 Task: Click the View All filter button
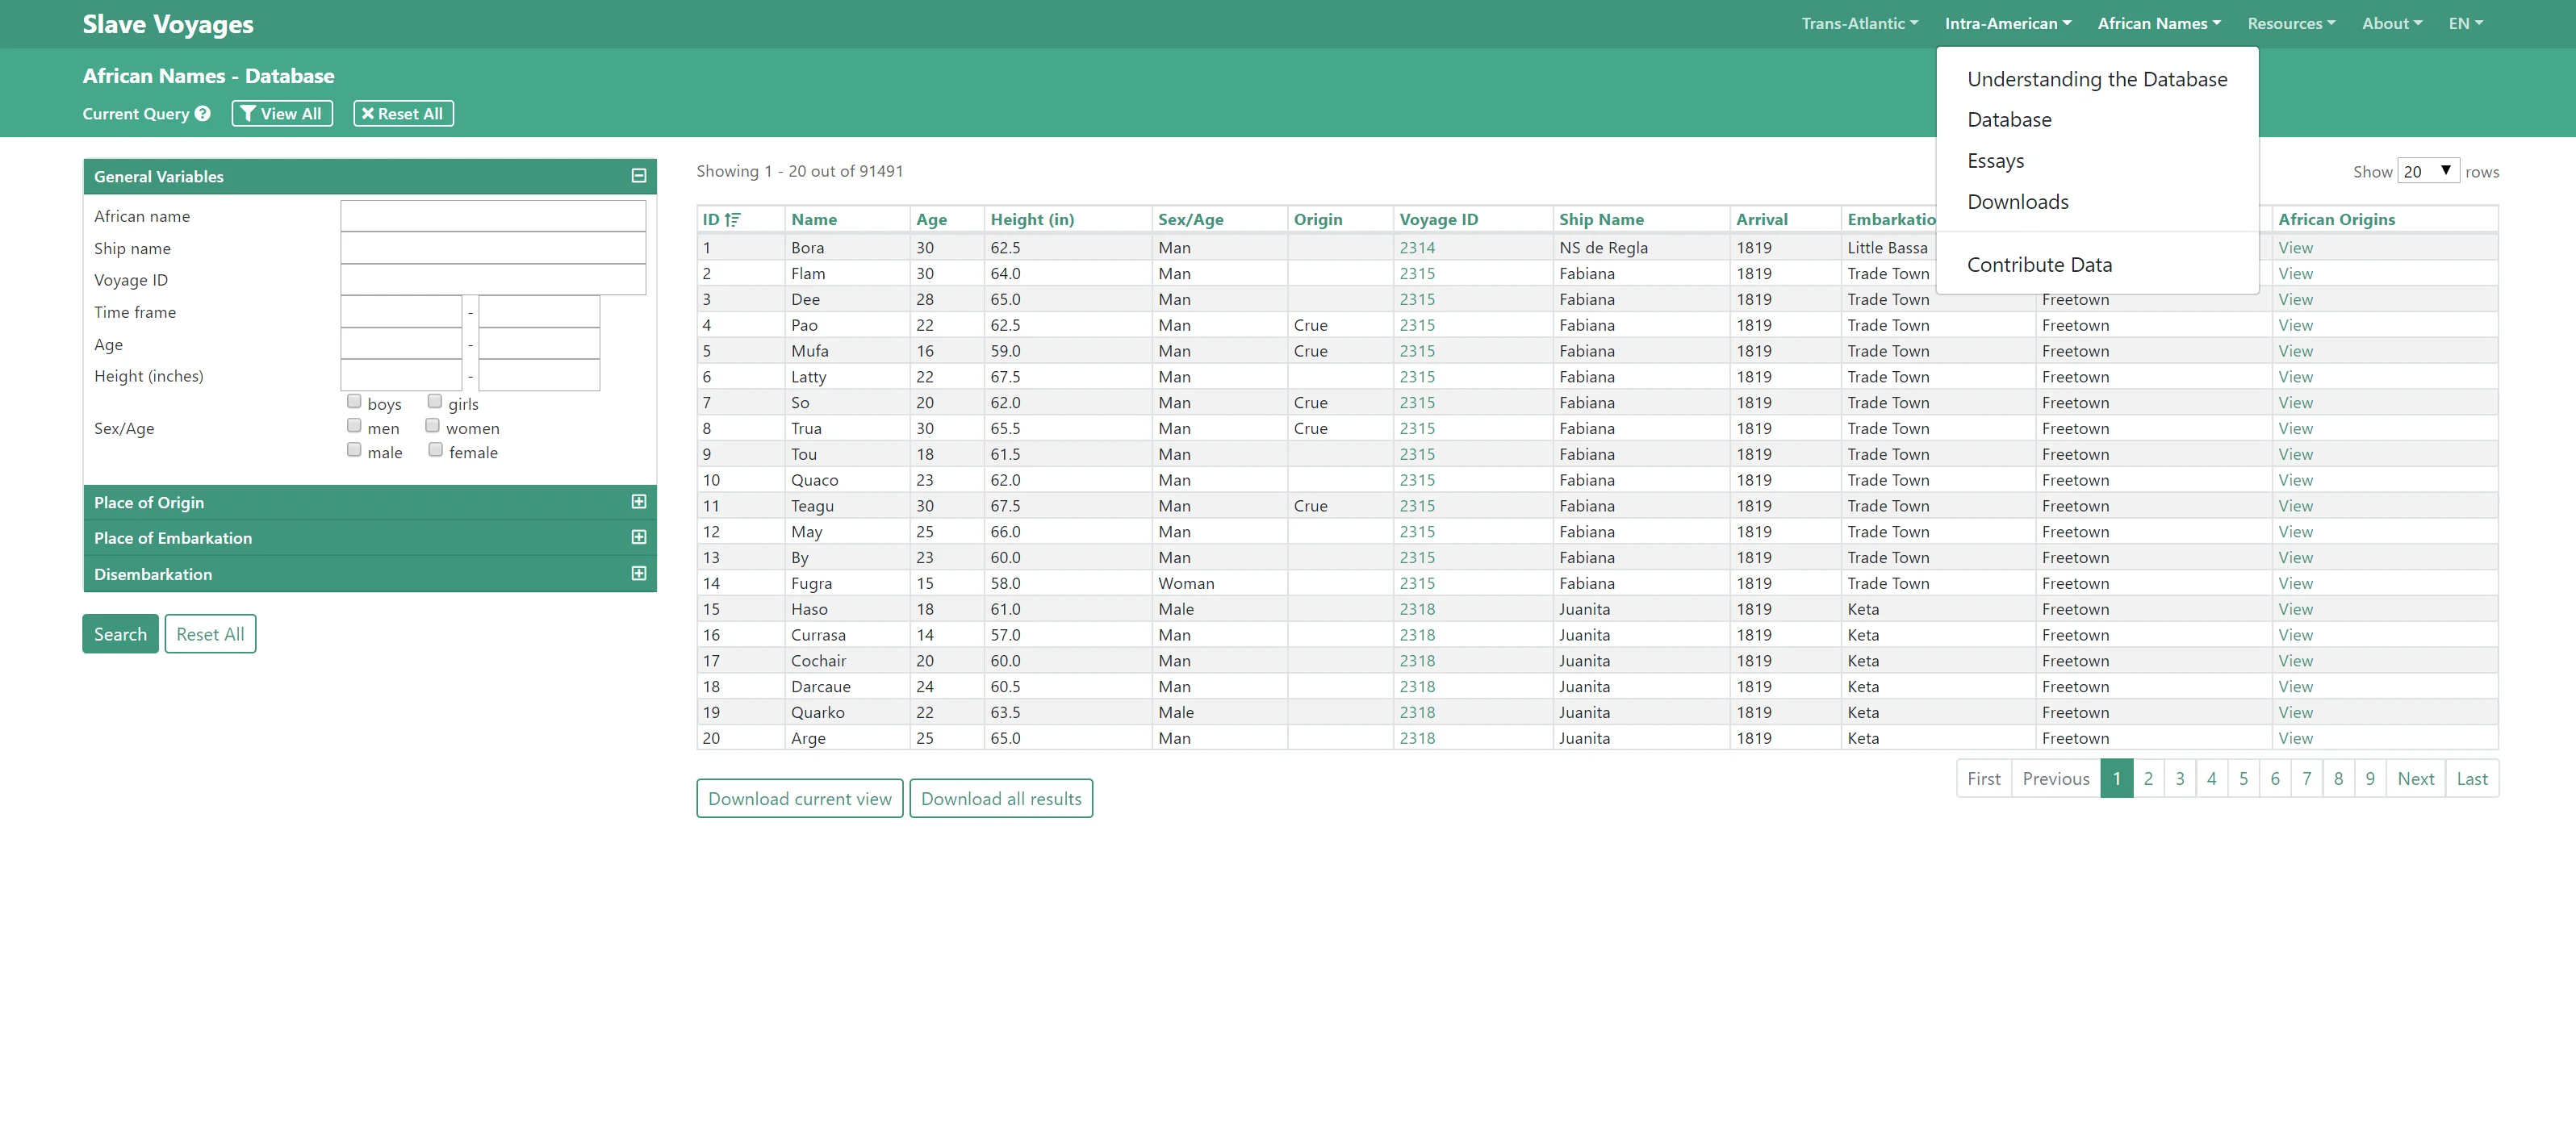click(x=281, y=114)
